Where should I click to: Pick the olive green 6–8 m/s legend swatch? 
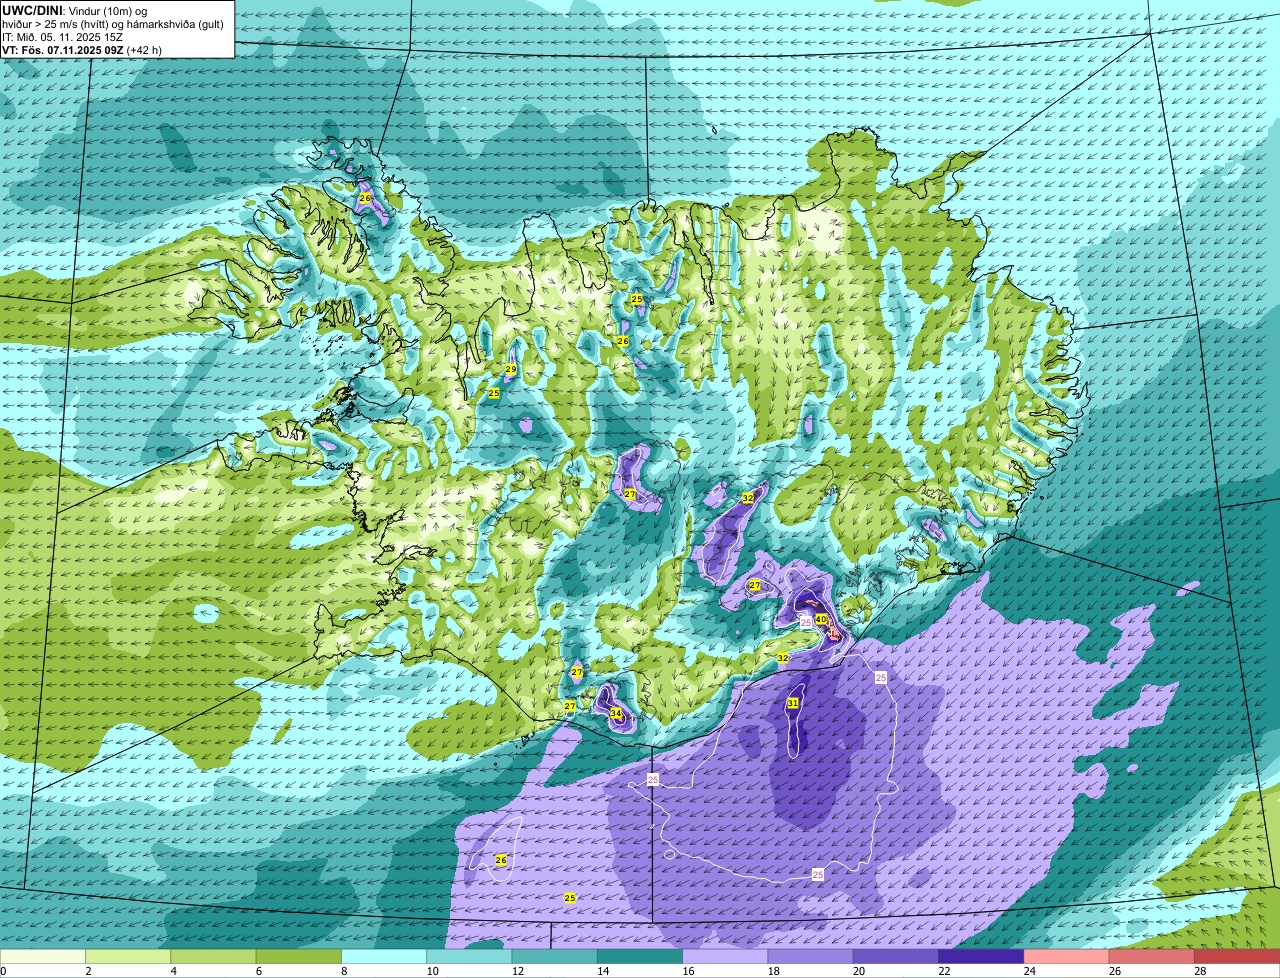point(299,957)
